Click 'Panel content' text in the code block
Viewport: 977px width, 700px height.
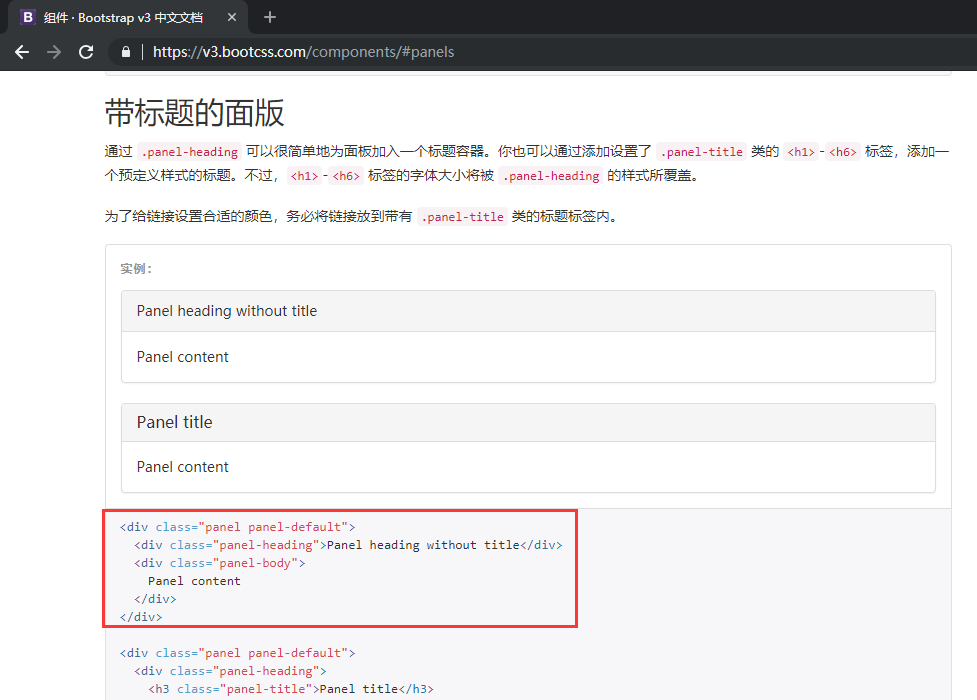point(194,581)
